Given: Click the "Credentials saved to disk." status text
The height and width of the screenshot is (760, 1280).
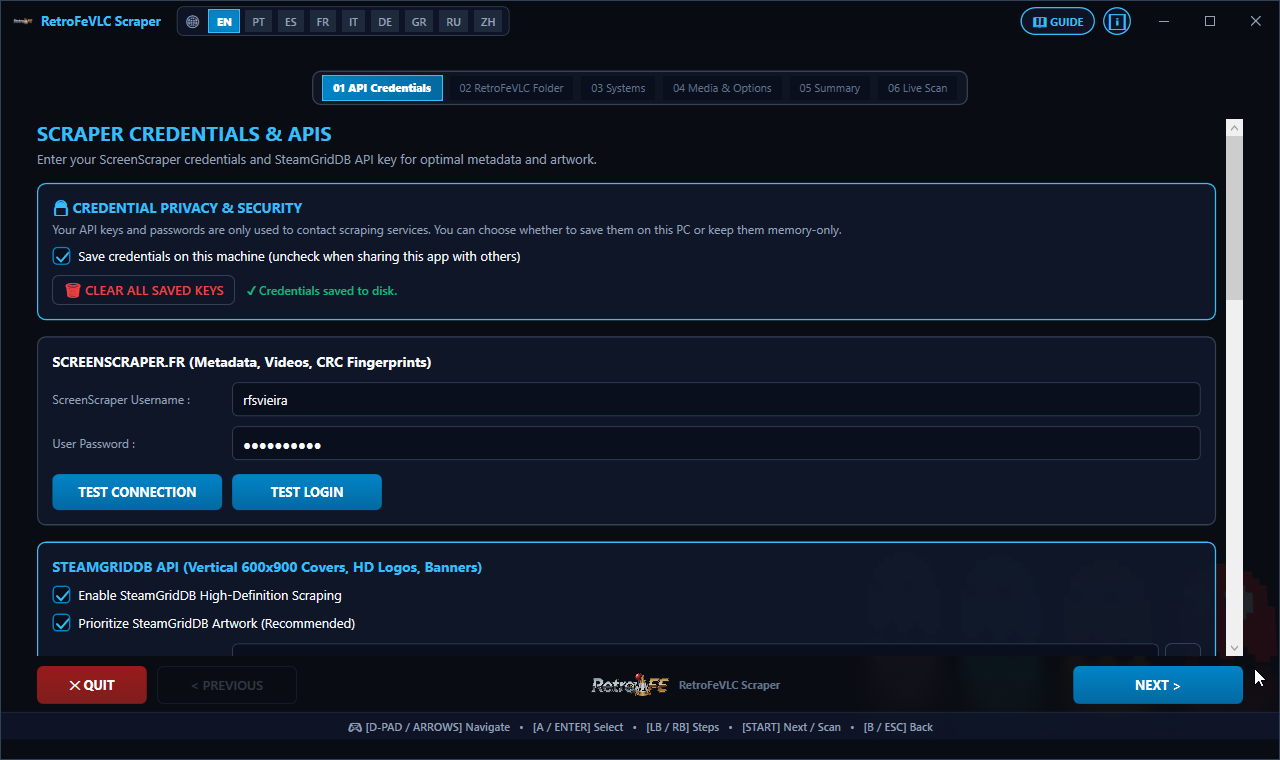Looking at the screenshot, I should point(321,291).
